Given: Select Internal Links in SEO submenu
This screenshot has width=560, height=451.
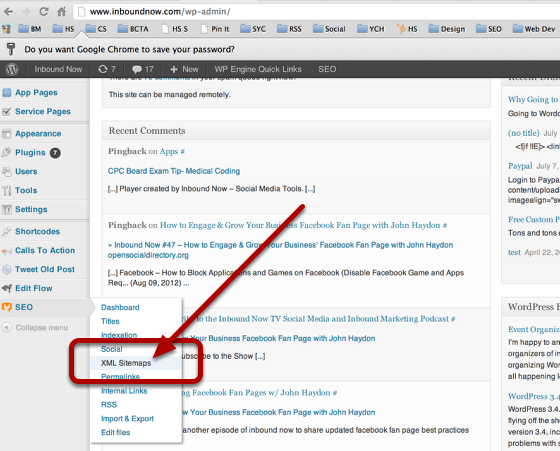Looking at the screenshot, I should pyautogui.click(x=124, y=391).
